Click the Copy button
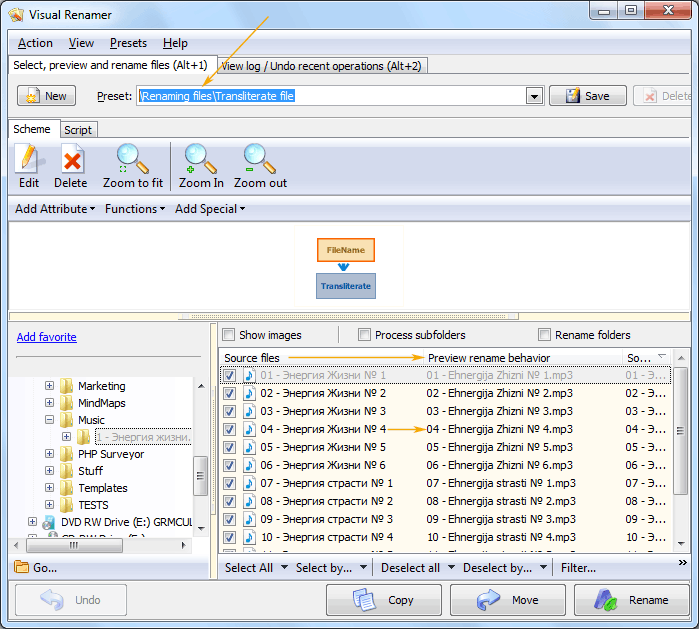The image size is (699, 629). [383, 600]
